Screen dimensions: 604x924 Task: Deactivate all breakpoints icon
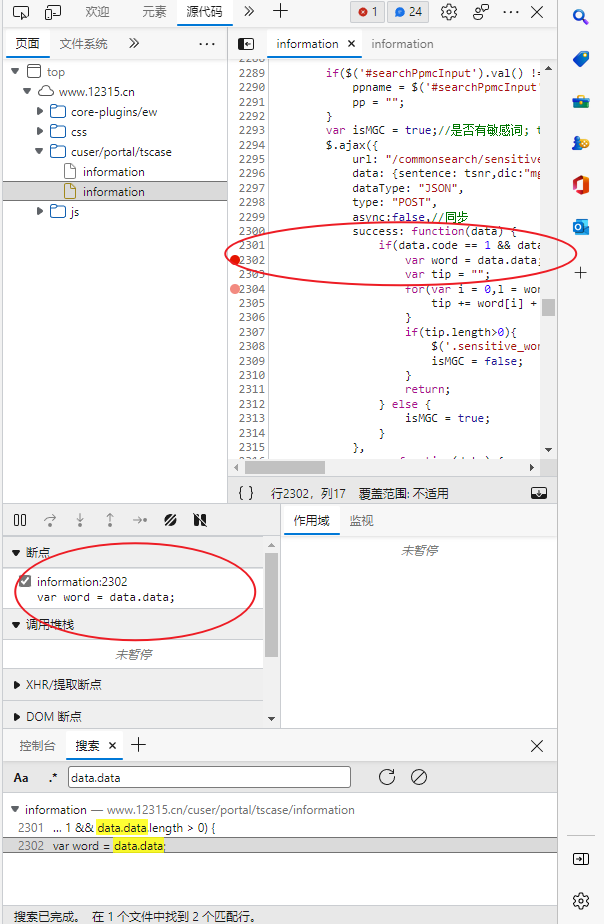pos(170,520)
